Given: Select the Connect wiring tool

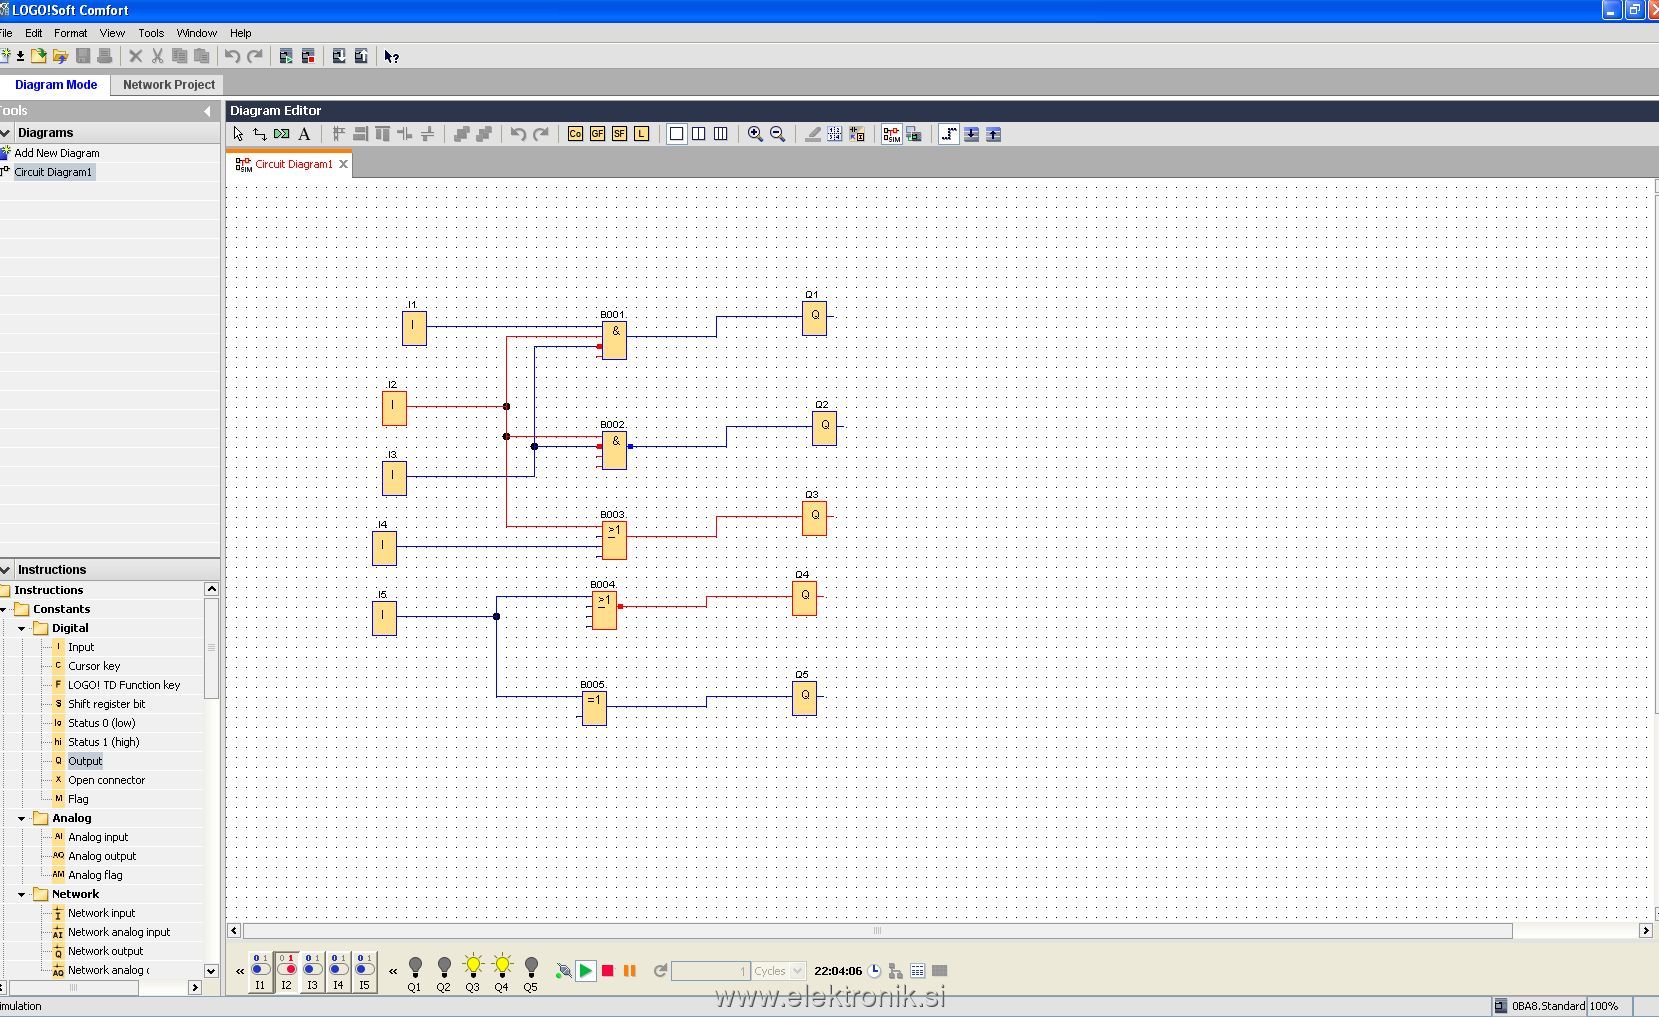Looking at the screenshot, I should point(260,134).
